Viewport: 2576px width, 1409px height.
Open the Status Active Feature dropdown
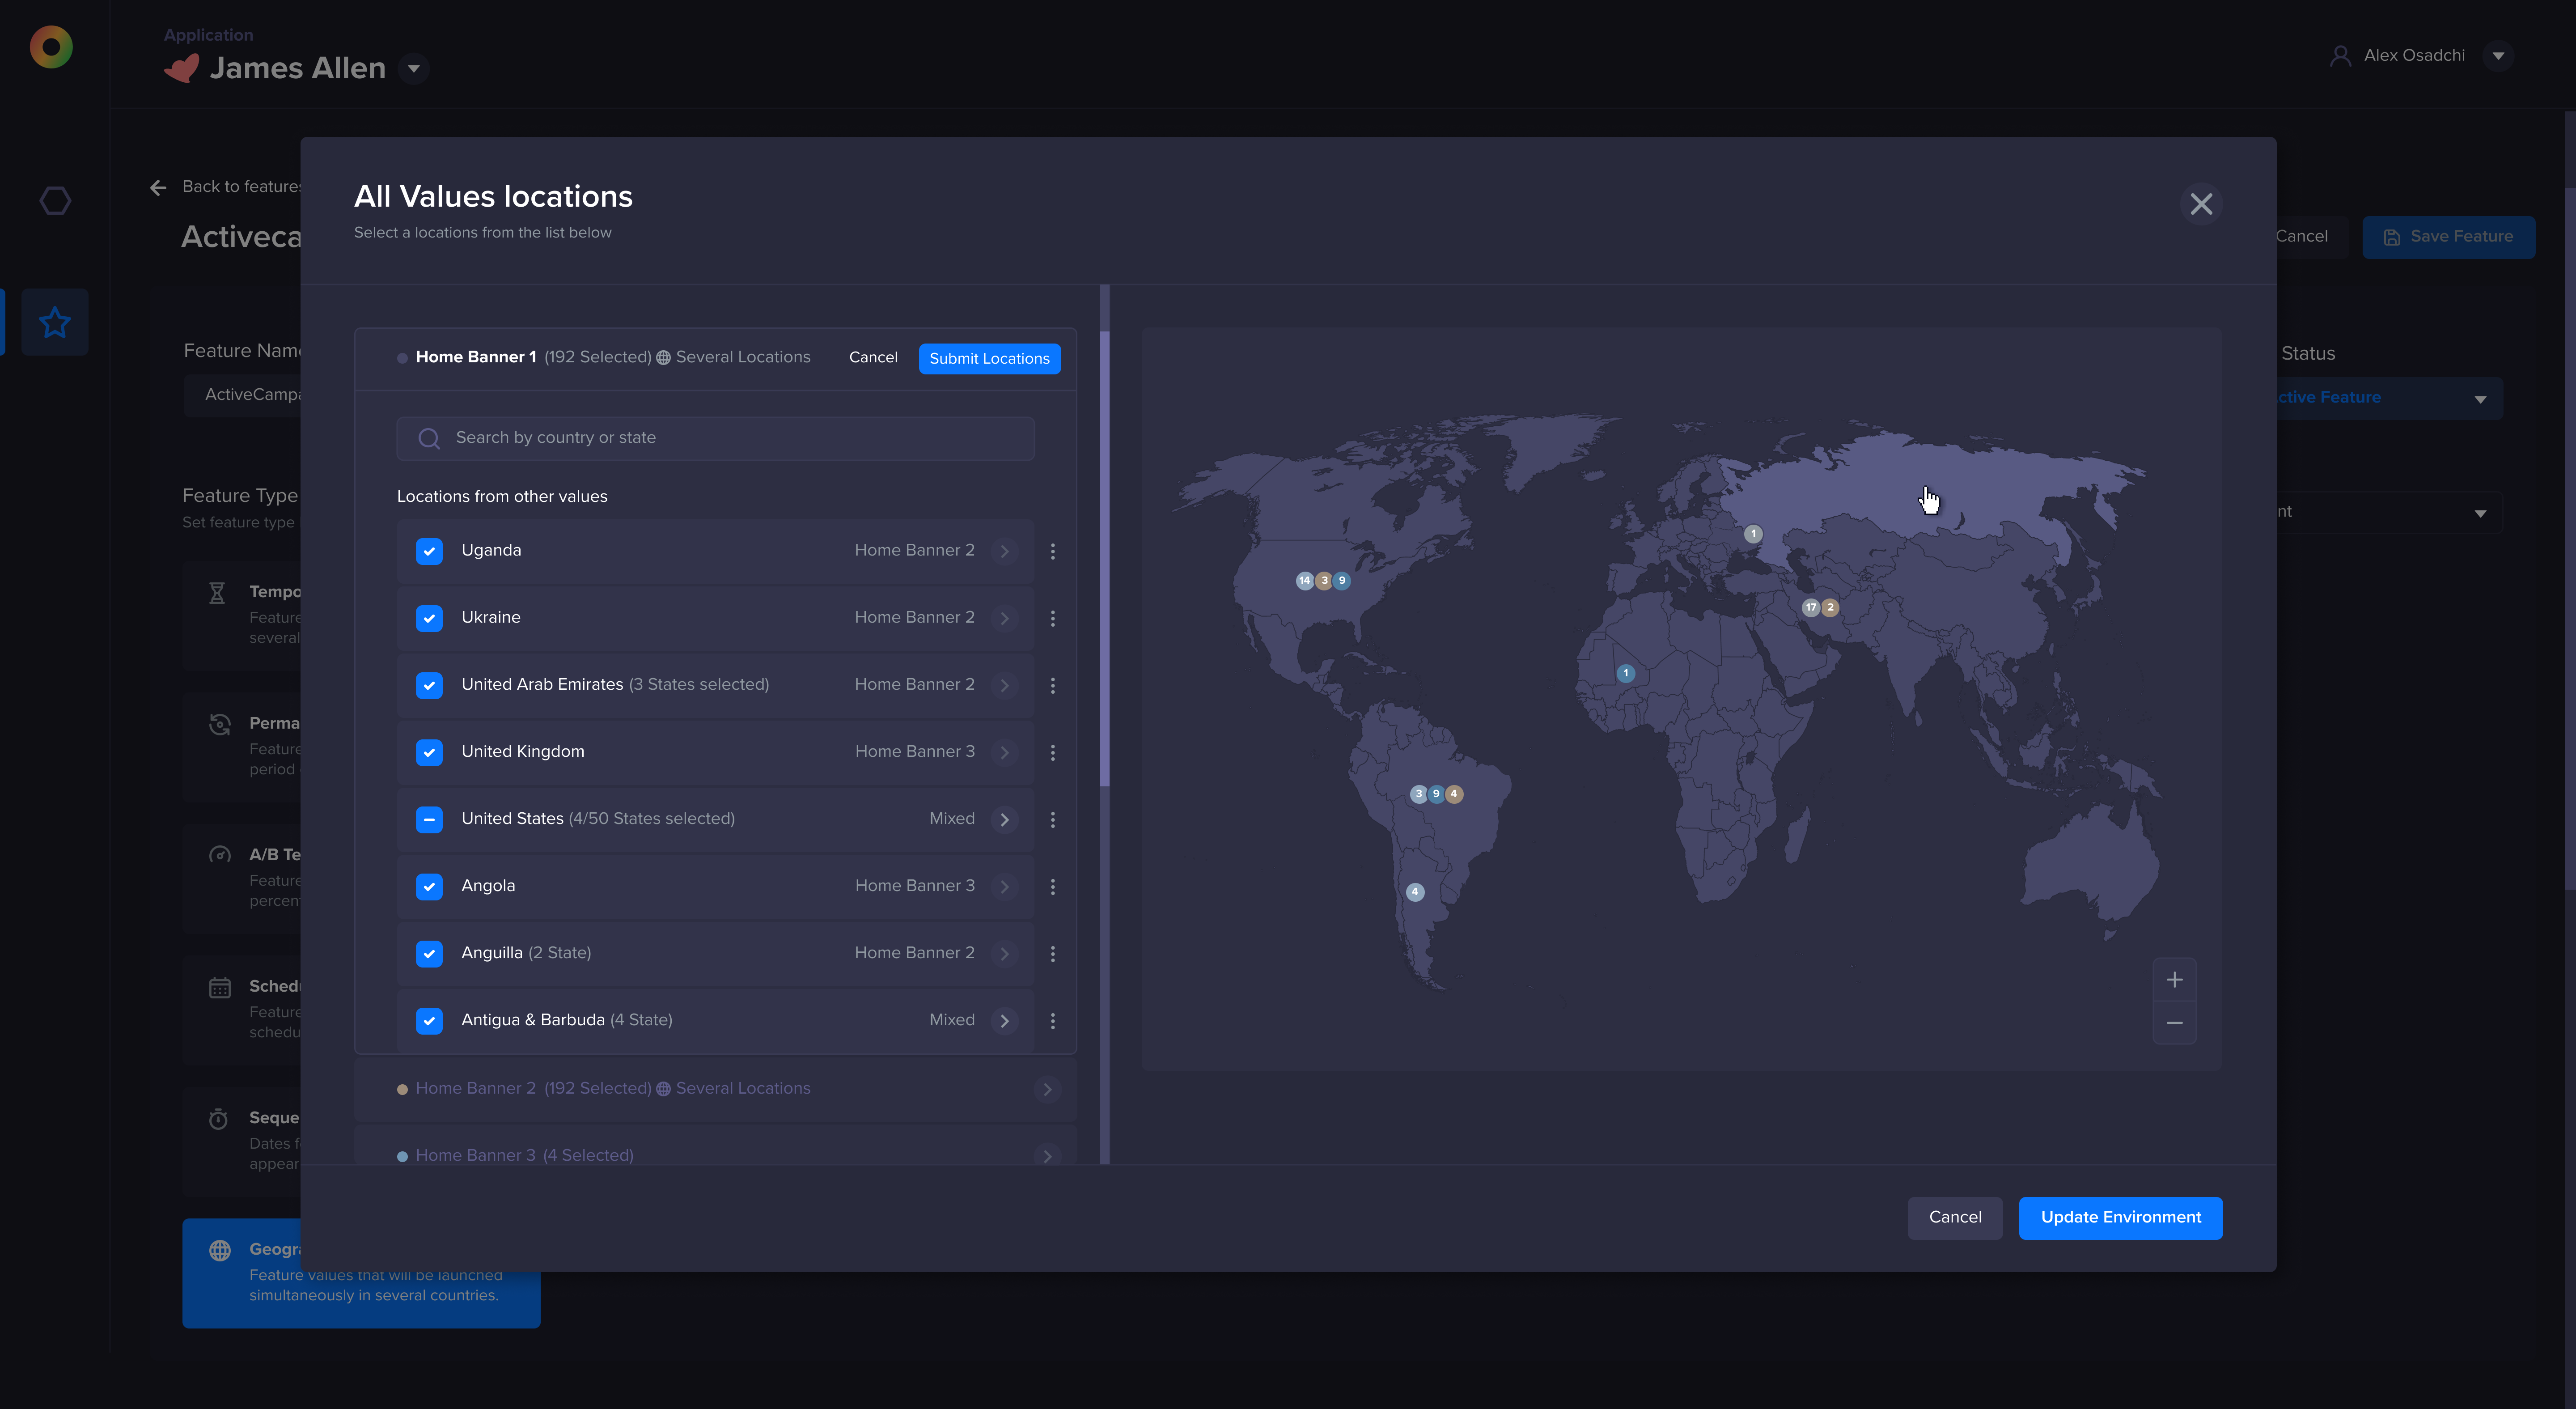pyautogui.click(x=2390, y=398)
